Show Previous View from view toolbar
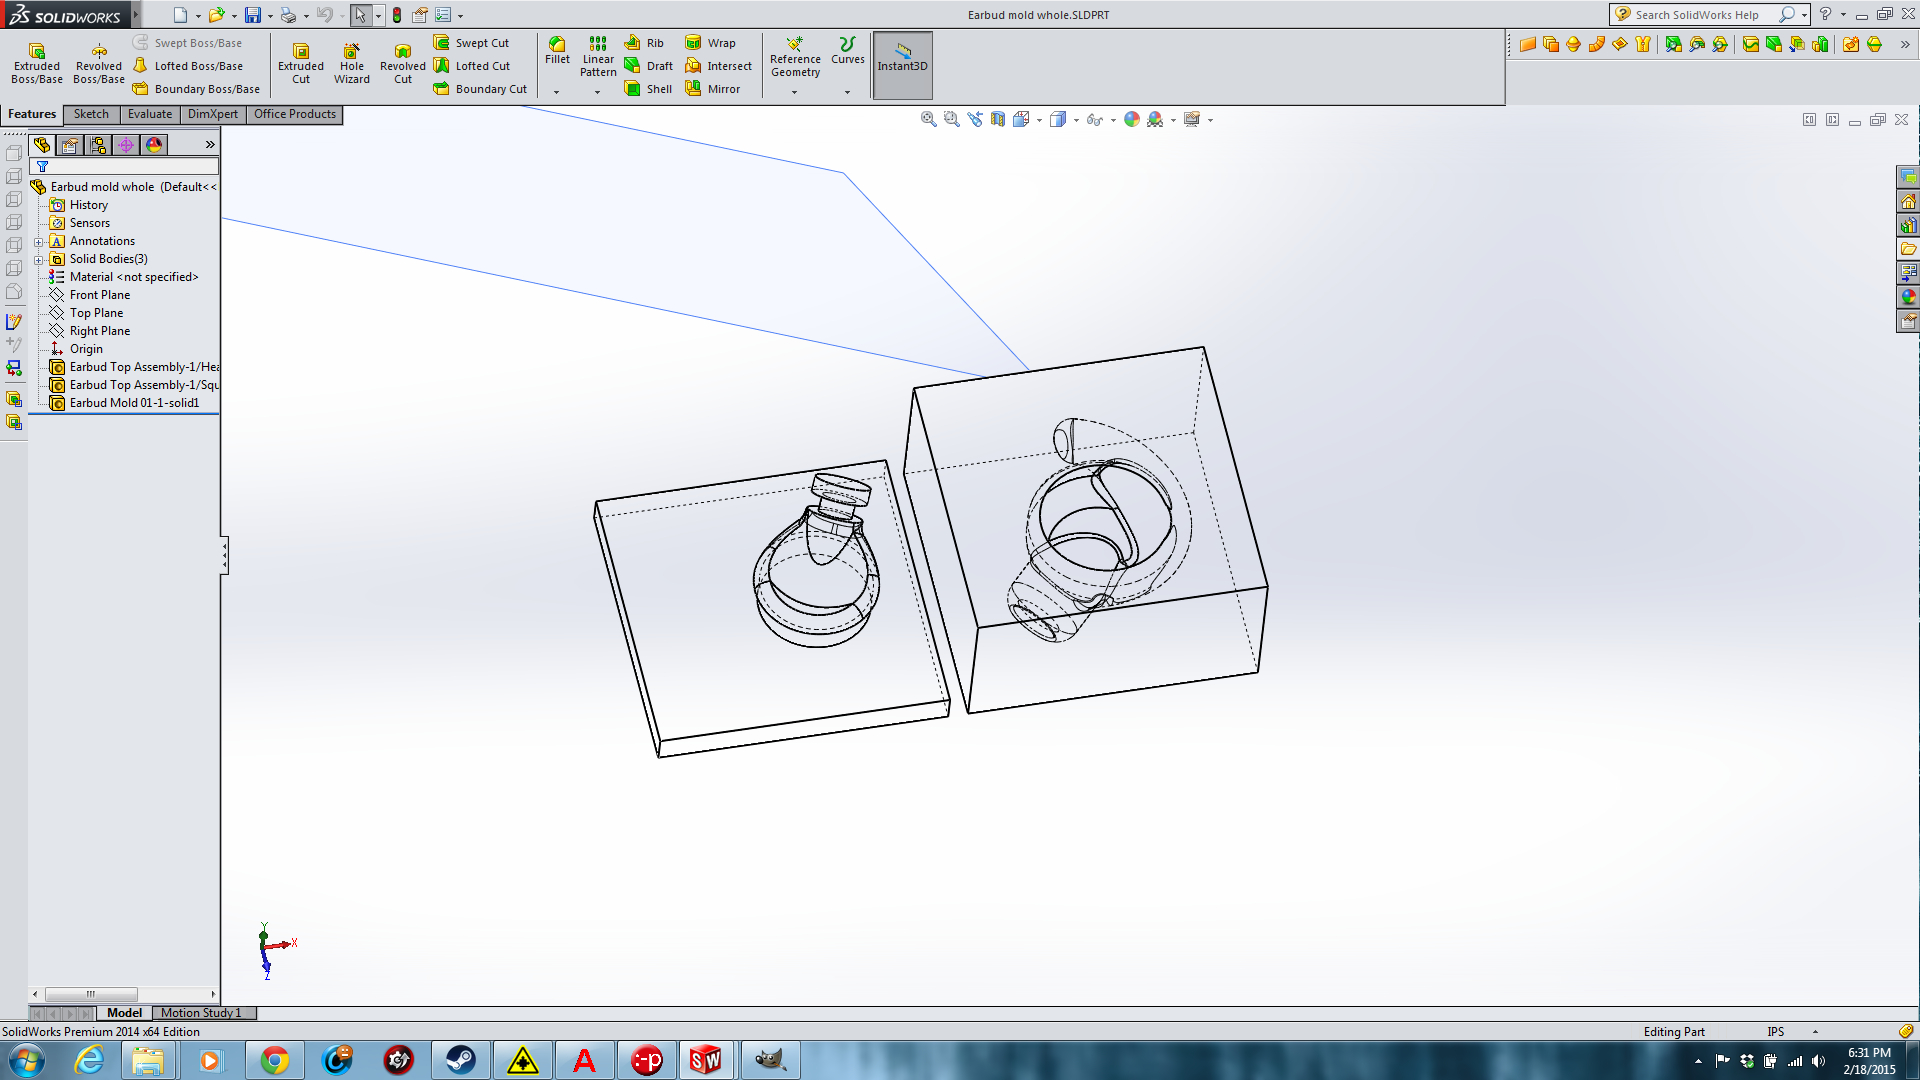 [x=975, y=120]
